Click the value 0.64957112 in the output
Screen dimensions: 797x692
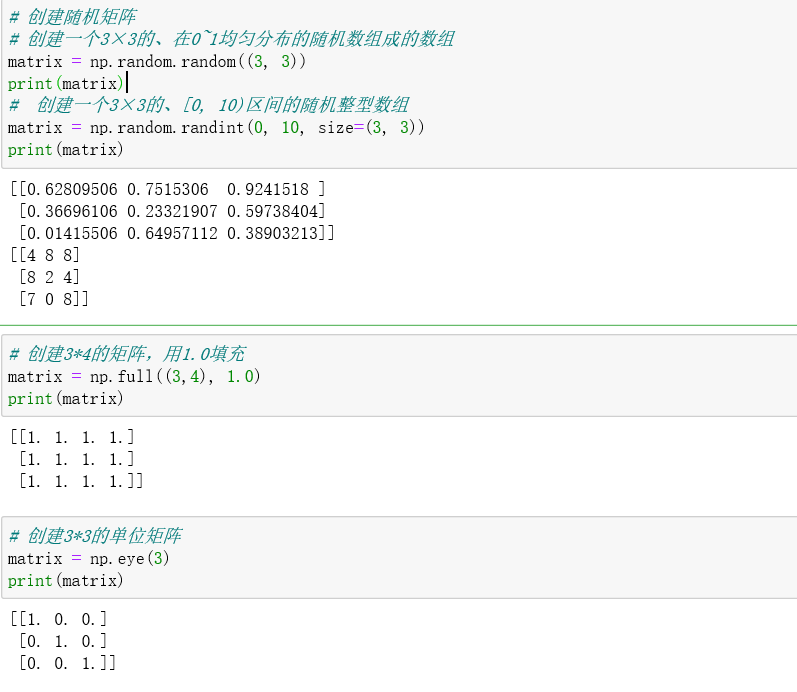pos(172,233)
